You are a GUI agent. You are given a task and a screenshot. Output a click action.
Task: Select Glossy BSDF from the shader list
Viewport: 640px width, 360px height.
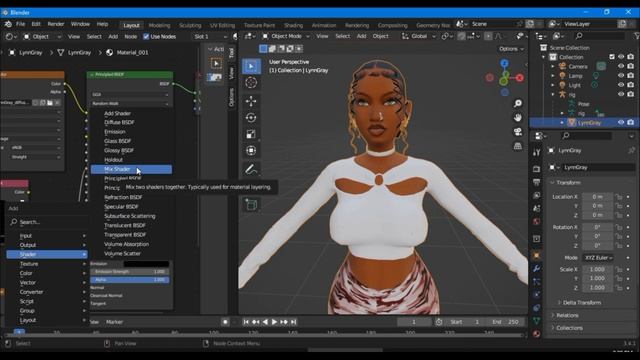tap(131, 151)
